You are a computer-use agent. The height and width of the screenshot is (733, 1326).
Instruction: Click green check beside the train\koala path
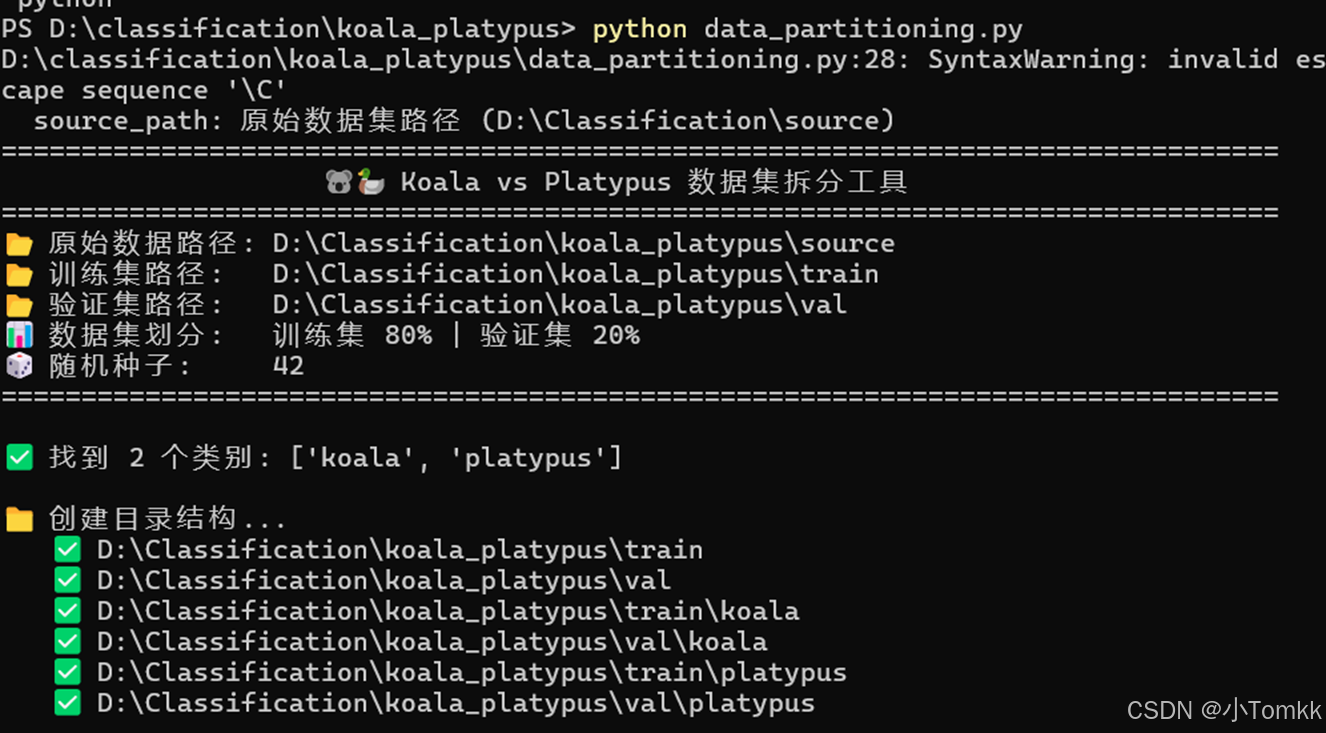point(67,611)
